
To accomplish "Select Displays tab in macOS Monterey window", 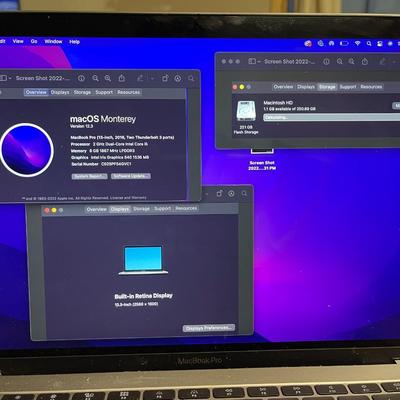I will pyautogui.click(x=60, y=92).
